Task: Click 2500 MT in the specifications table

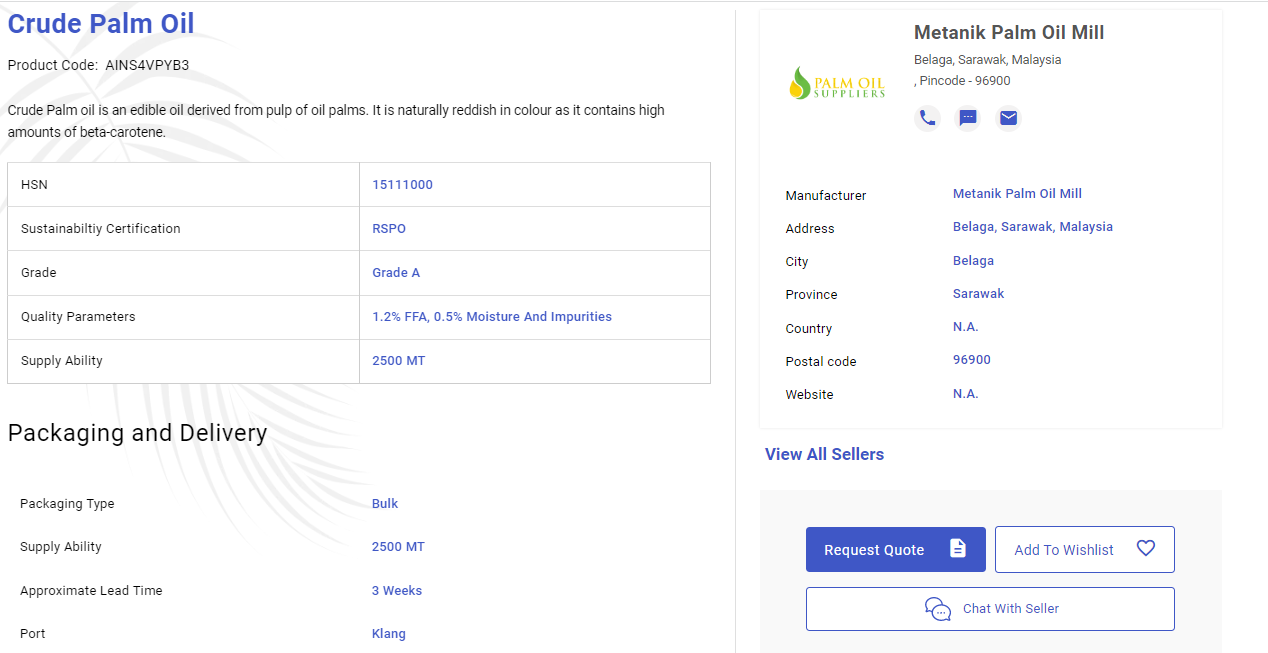Action: click(x=398, y=361)
